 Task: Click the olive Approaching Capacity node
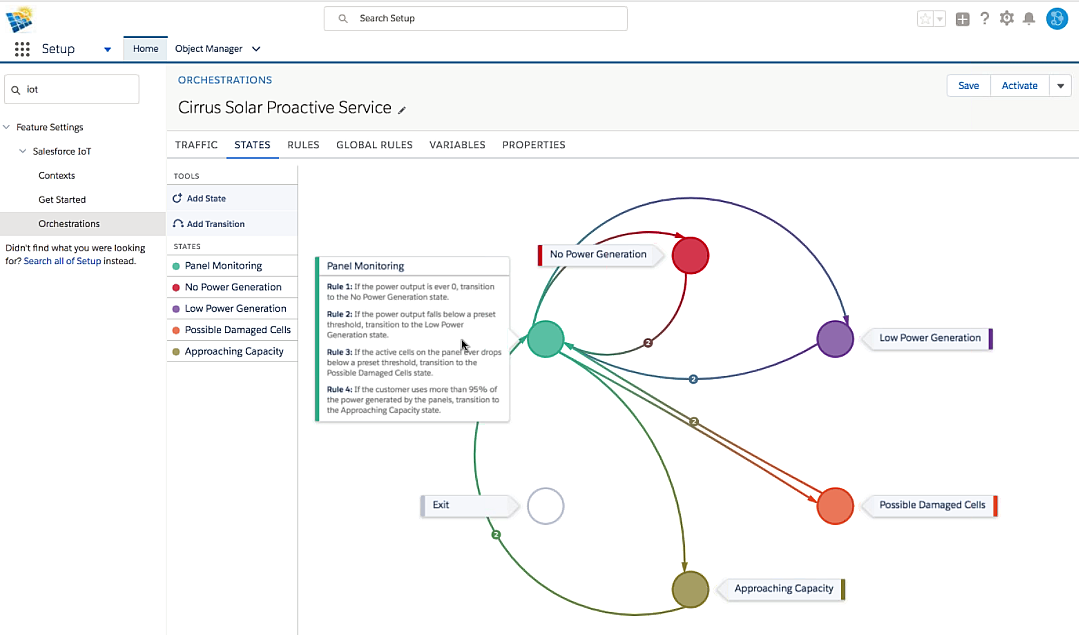coord(690,589)
